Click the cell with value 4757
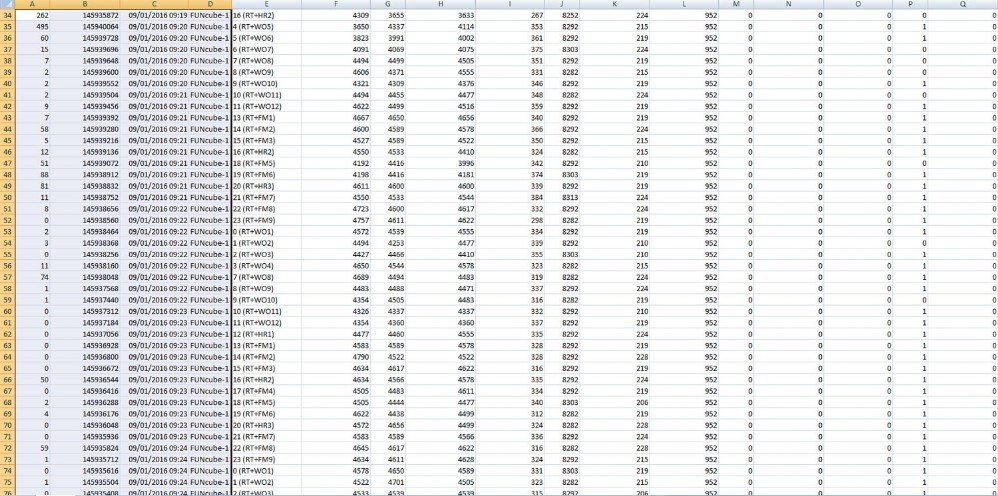Image resolution: width=998 pixels, height=496 pixels. coord(336,220)
